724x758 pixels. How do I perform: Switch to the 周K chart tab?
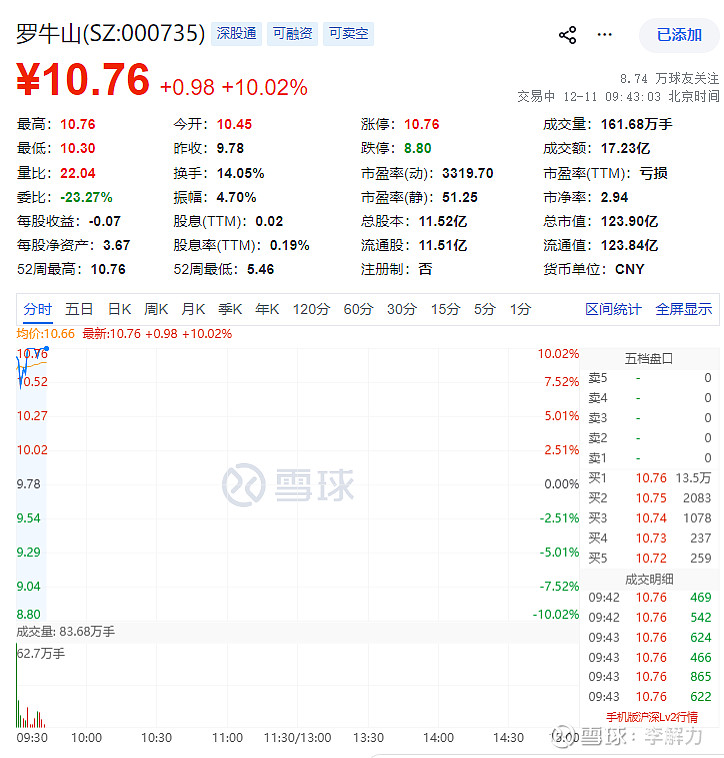pos(156,309)
